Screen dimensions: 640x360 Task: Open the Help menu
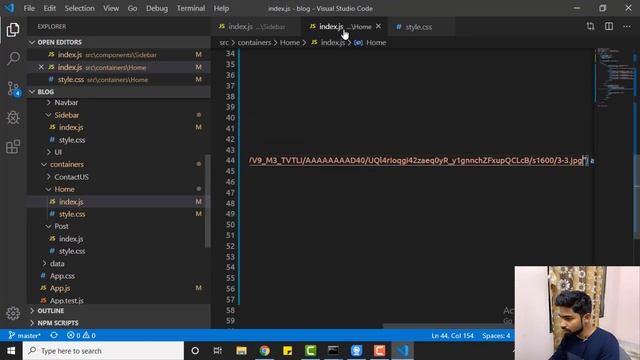(x=221, y=8)
